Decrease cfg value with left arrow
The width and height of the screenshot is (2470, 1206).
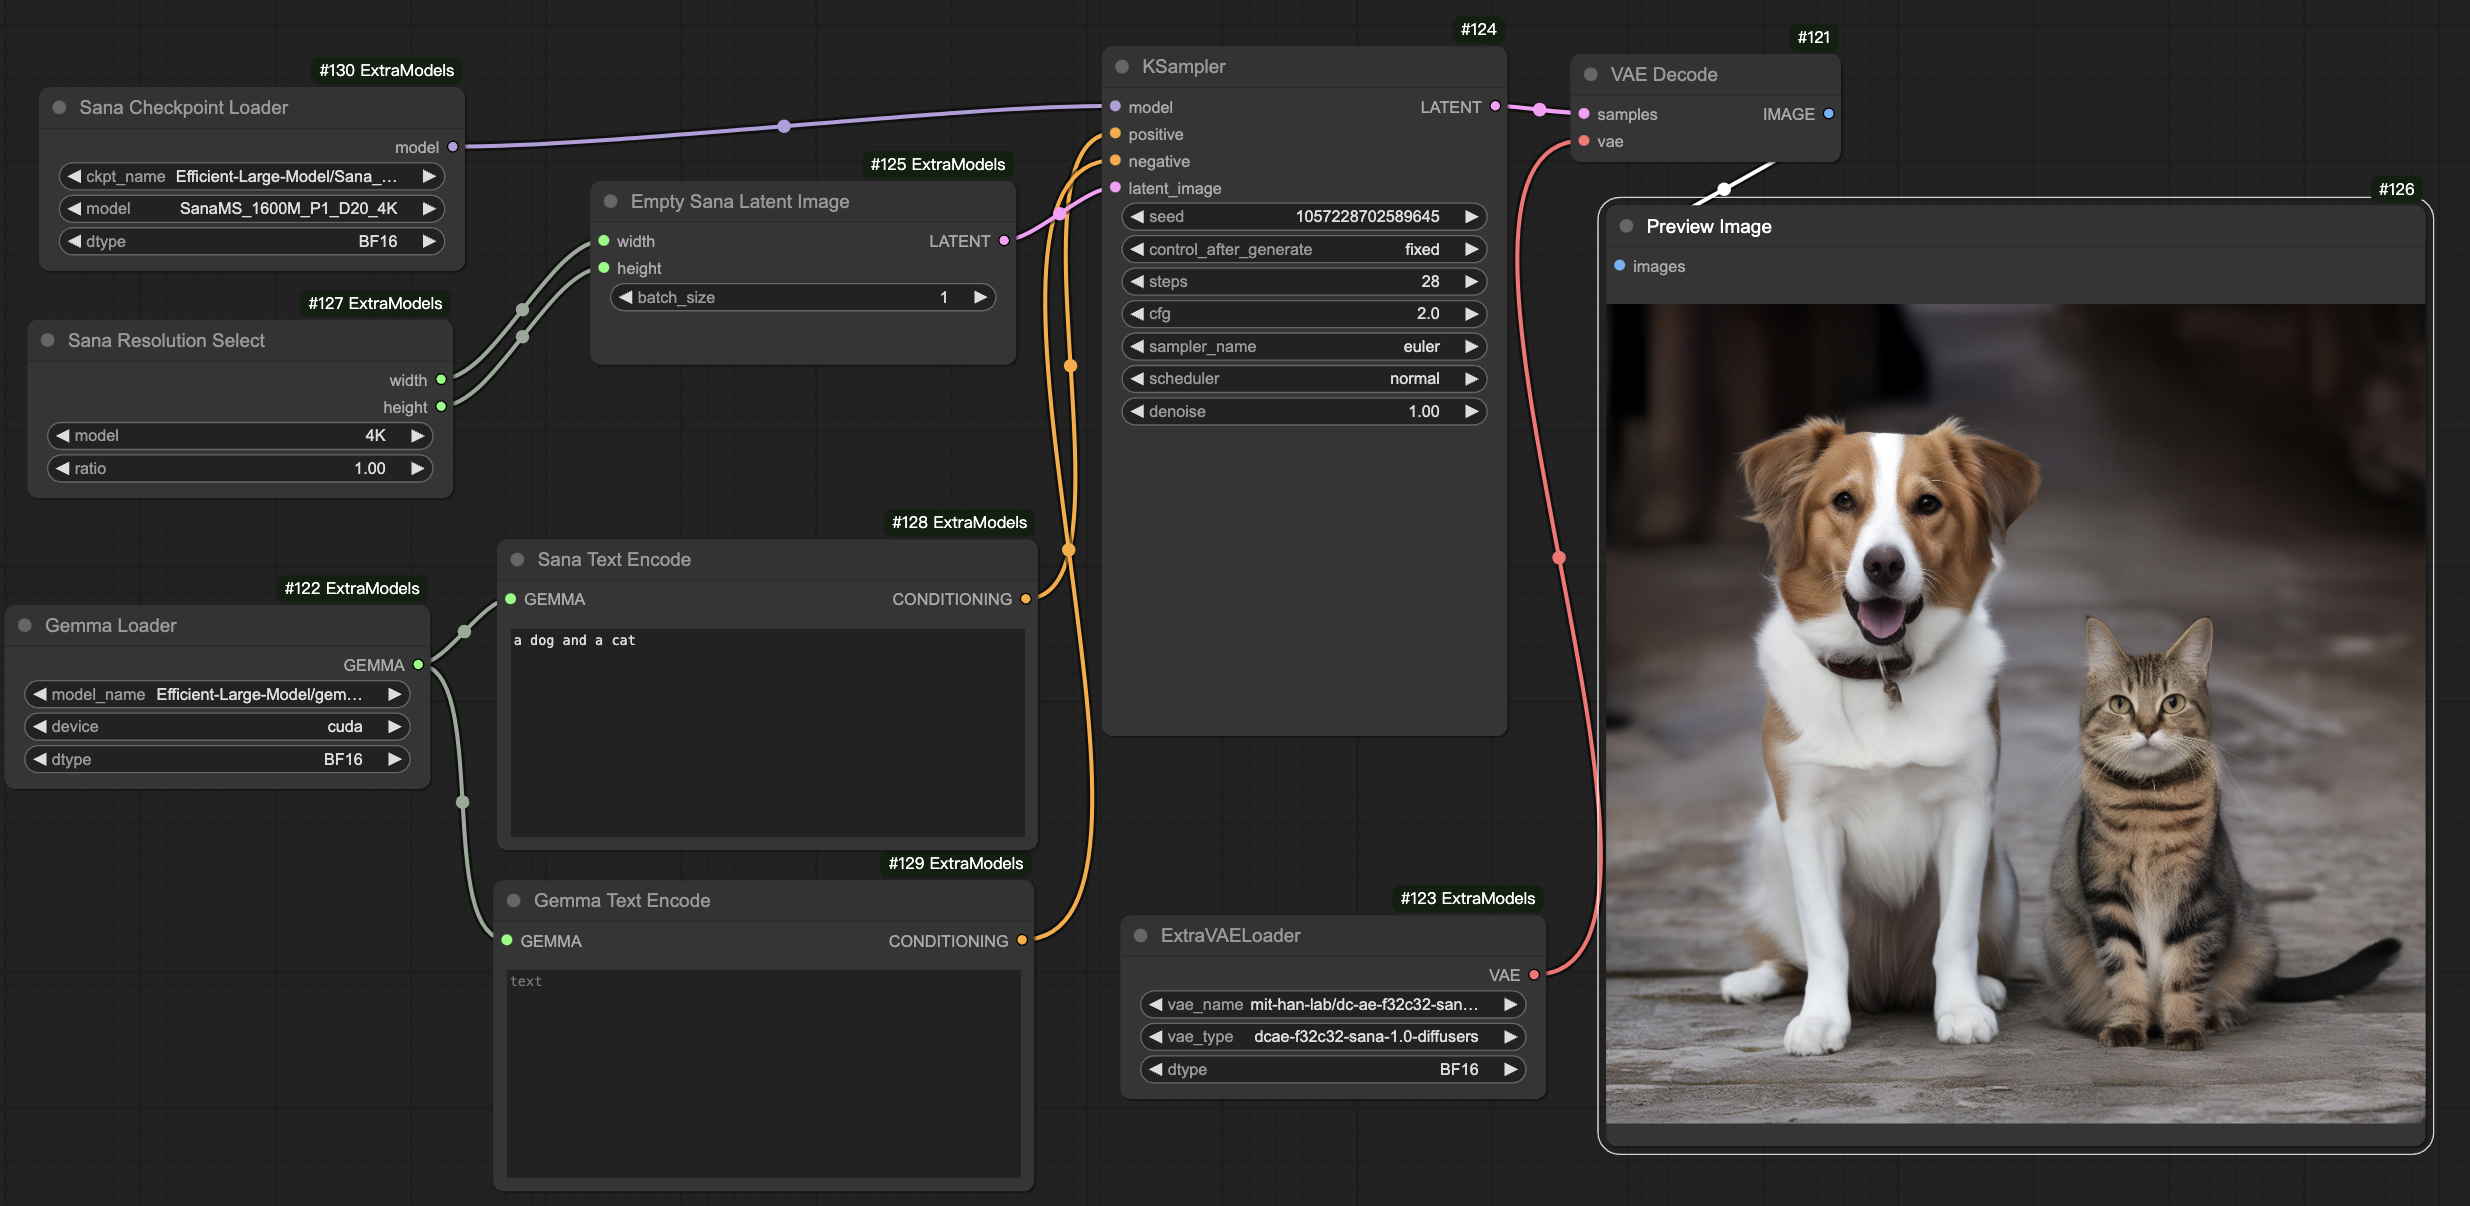coord(1137,314)
